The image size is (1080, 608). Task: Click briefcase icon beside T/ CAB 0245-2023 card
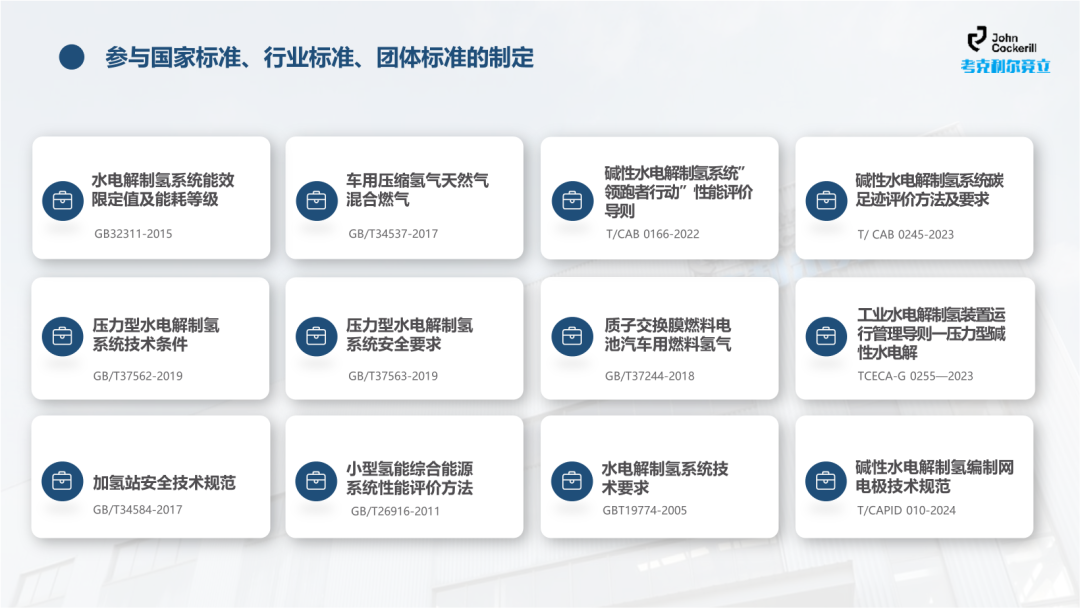tap(826, 200)
